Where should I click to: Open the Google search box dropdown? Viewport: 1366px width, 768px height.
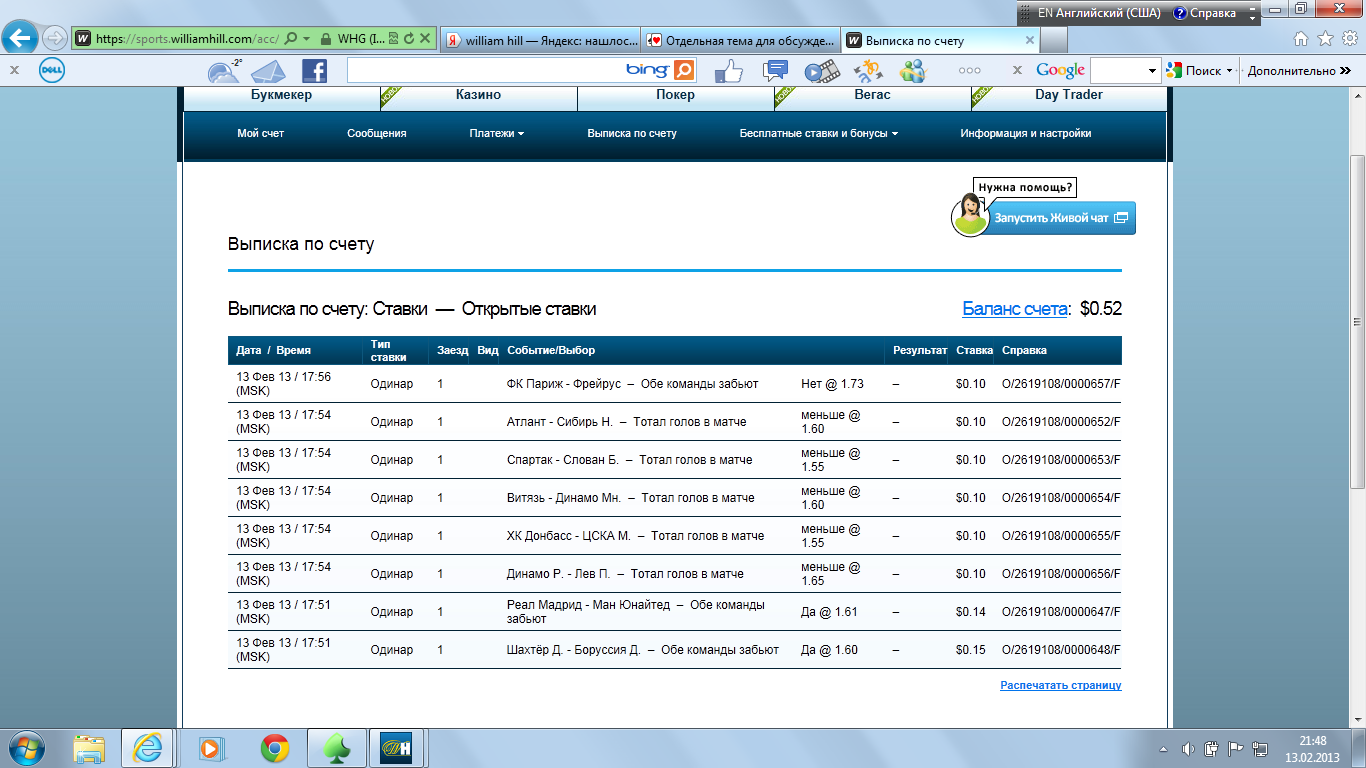pos(1152,71)
